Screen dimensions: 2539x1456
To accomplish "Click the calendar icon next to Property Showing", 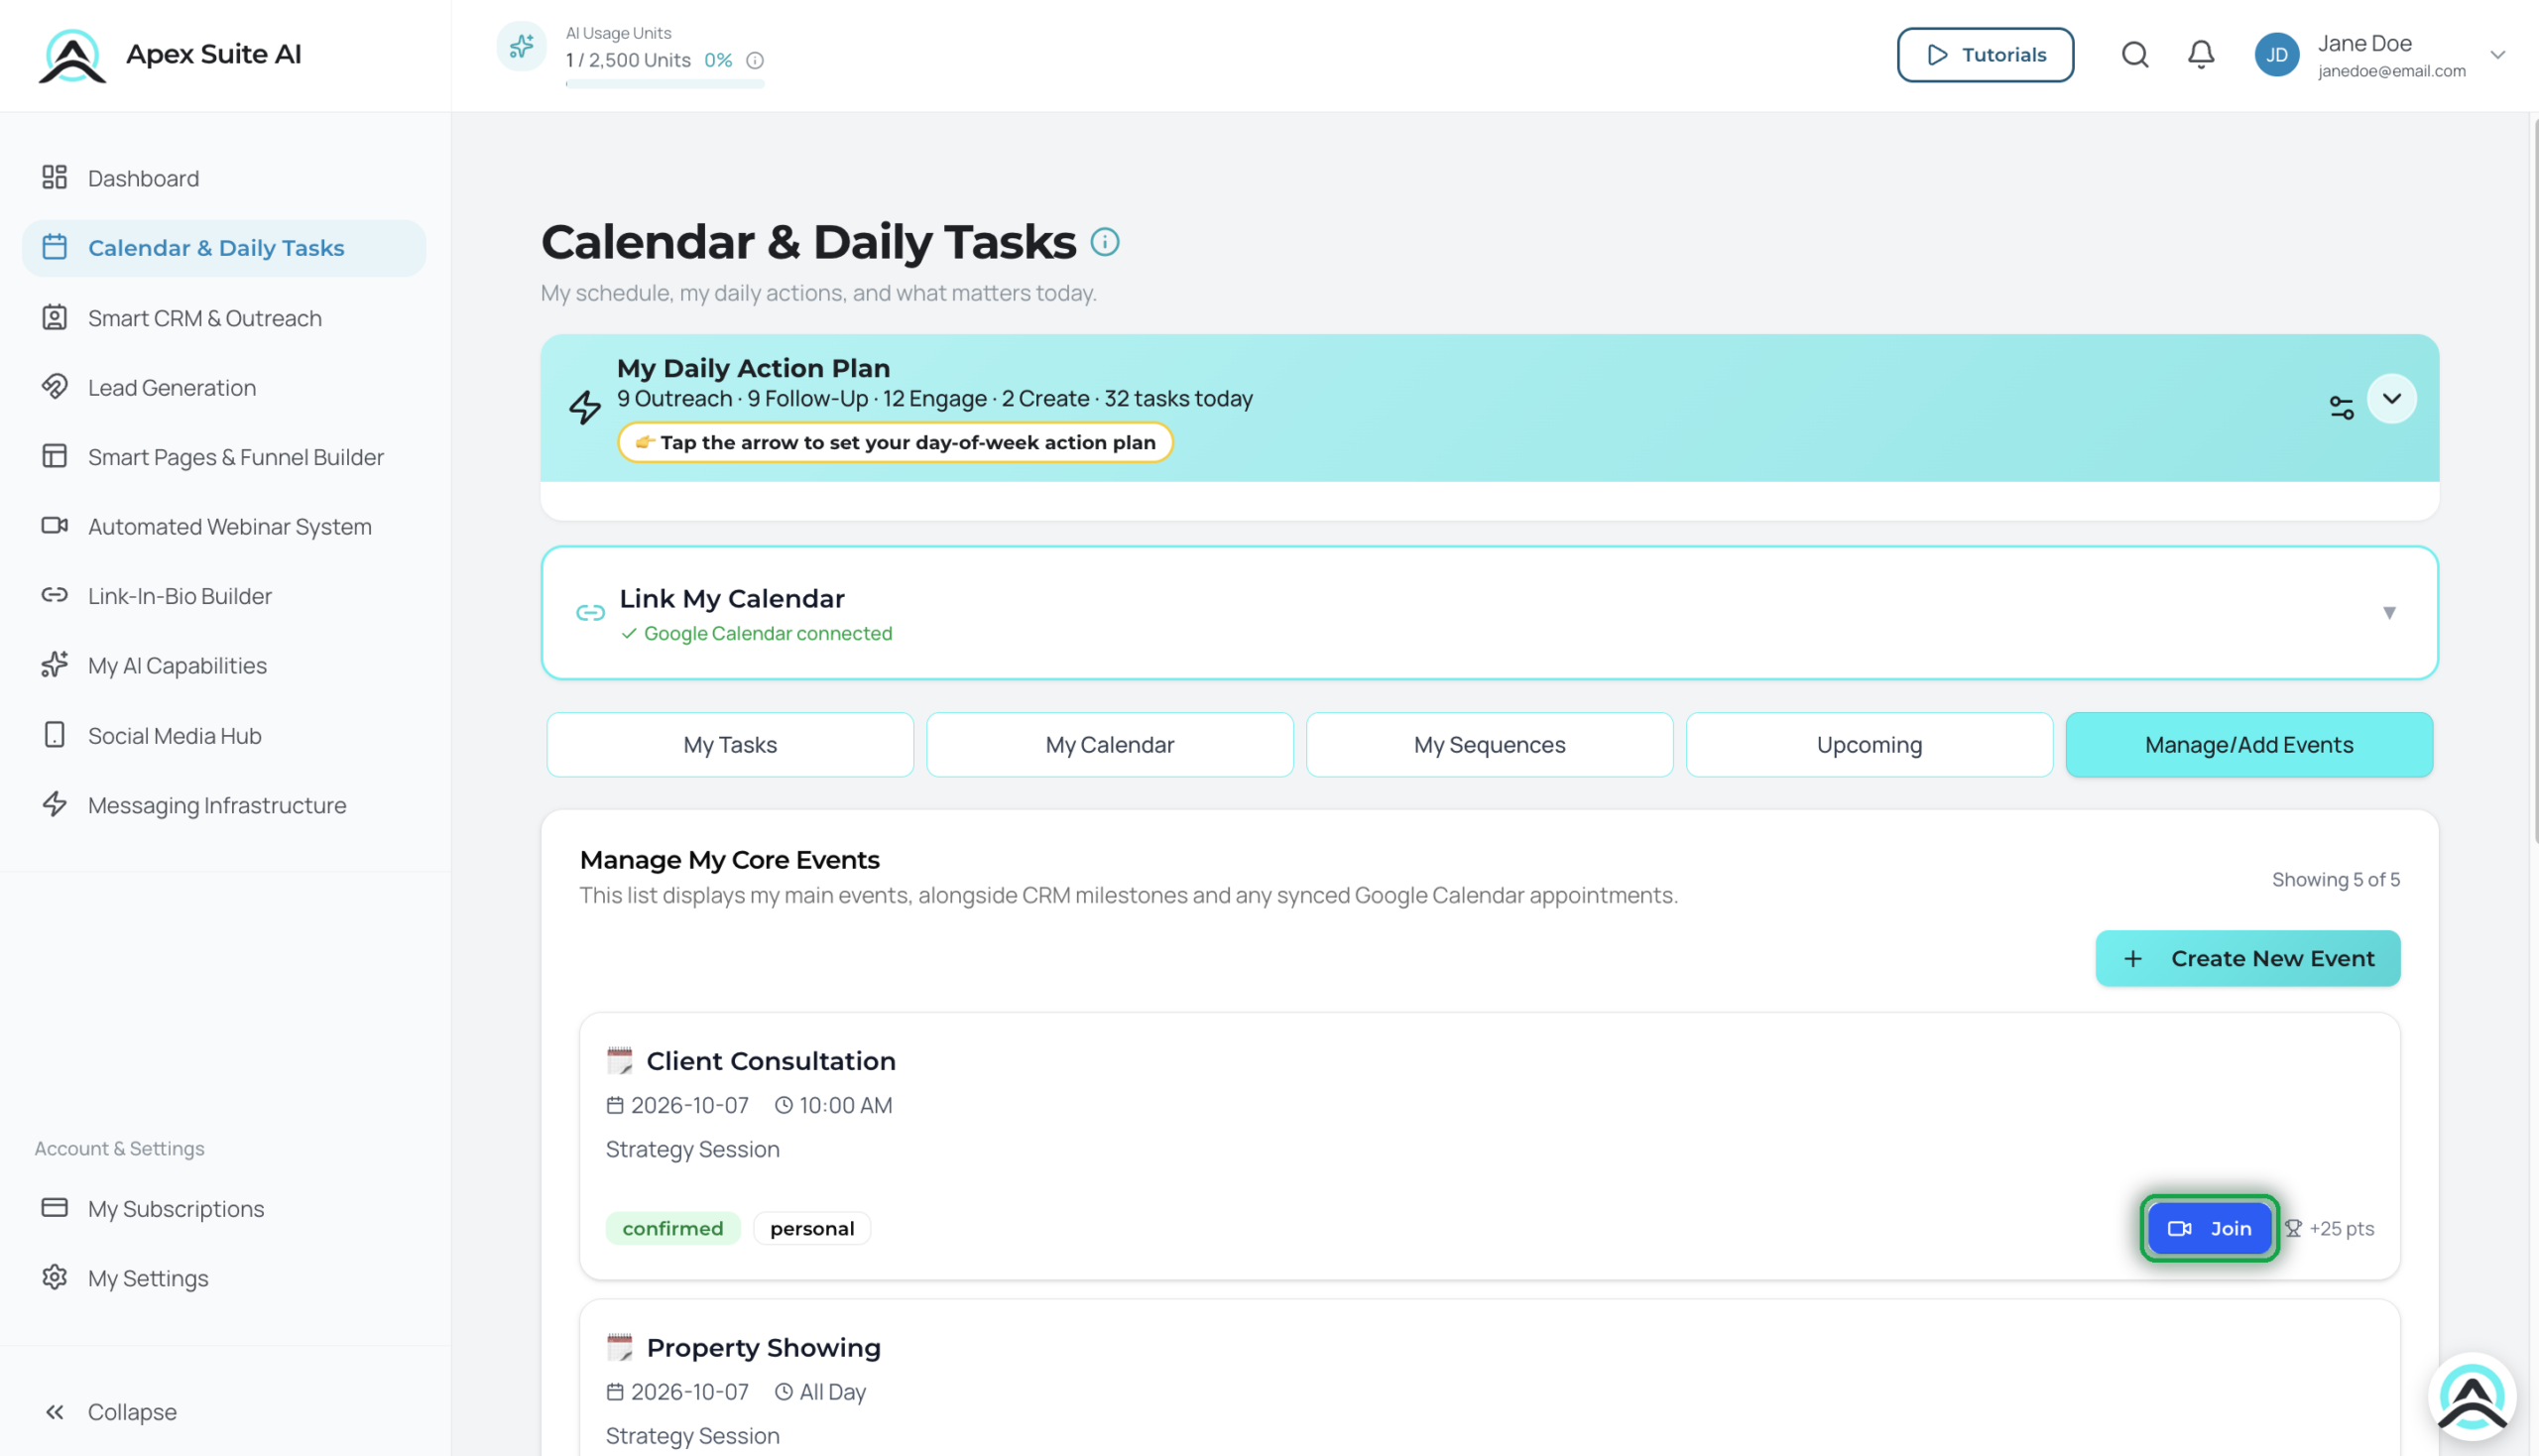I will [x=619, y=1347].
